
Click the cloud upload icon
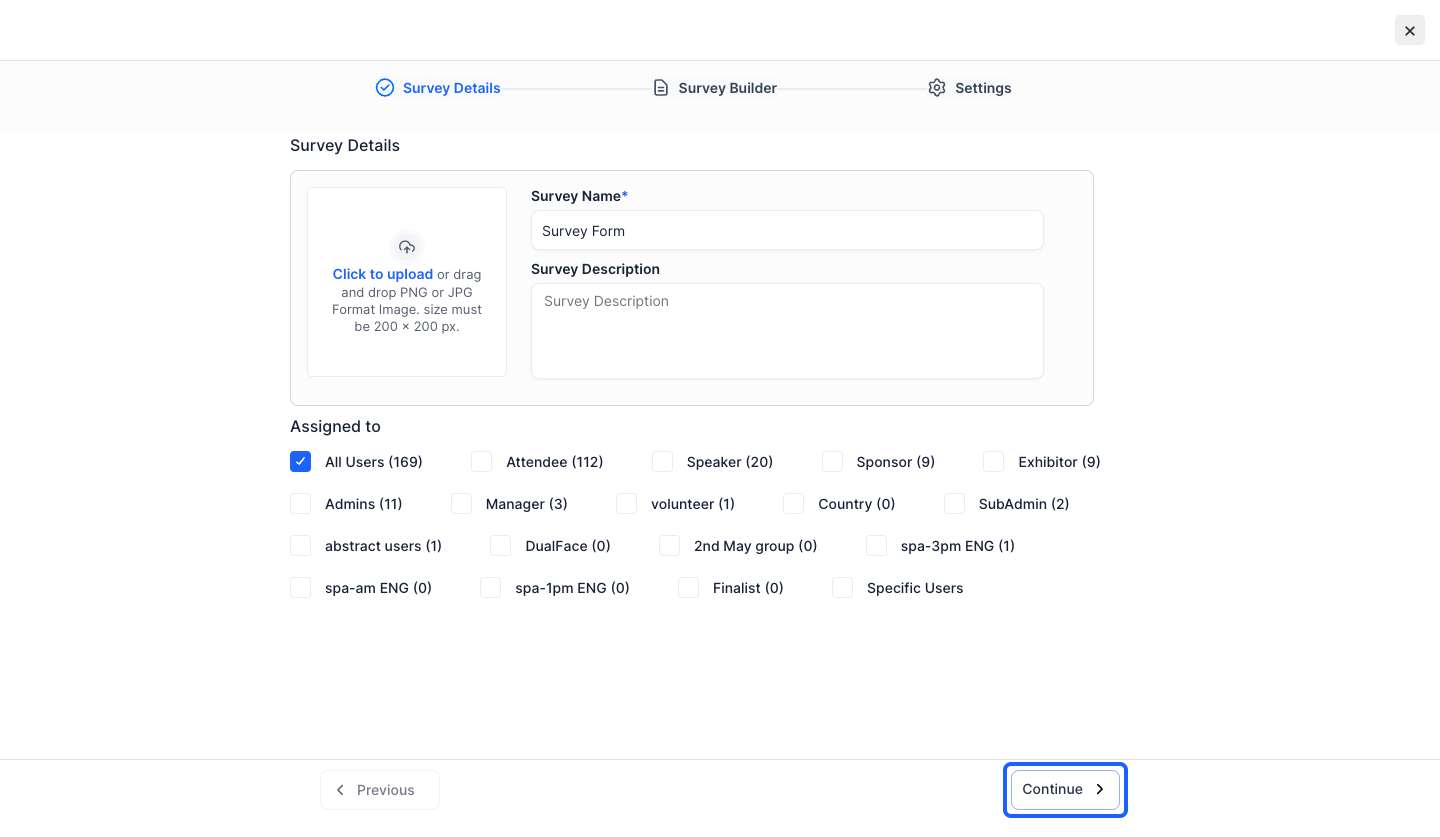407,247
